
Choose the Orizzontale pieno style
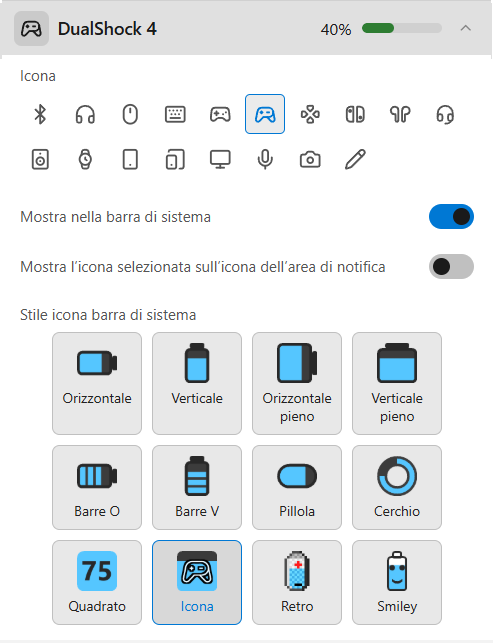click(x=297, y=383)
